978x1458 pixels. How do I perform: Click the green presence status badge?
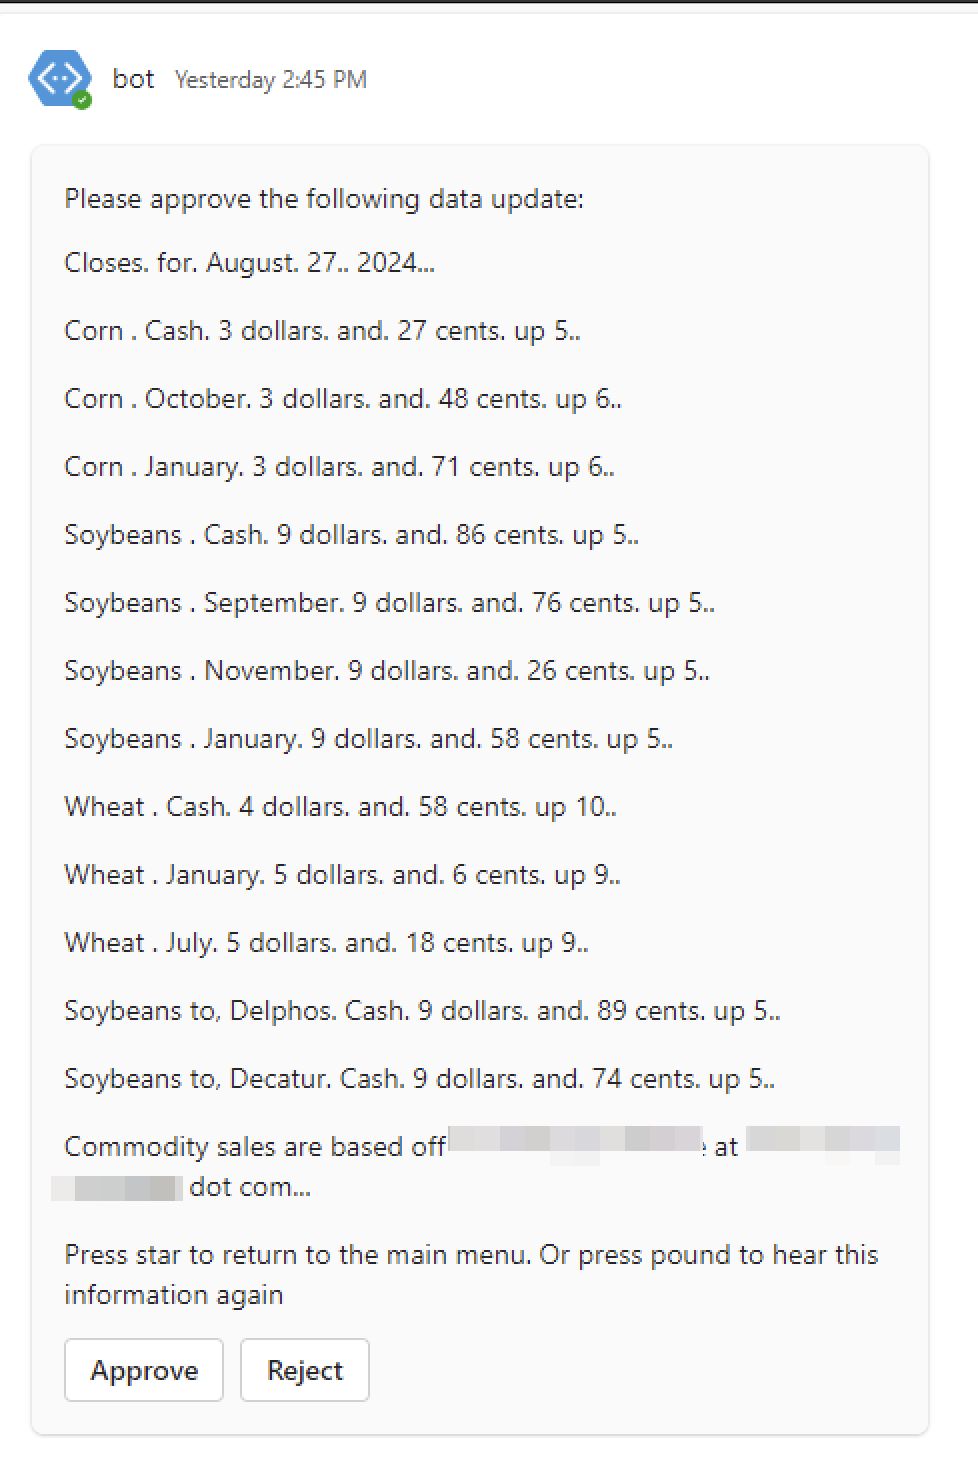click(x=83, y=100)
